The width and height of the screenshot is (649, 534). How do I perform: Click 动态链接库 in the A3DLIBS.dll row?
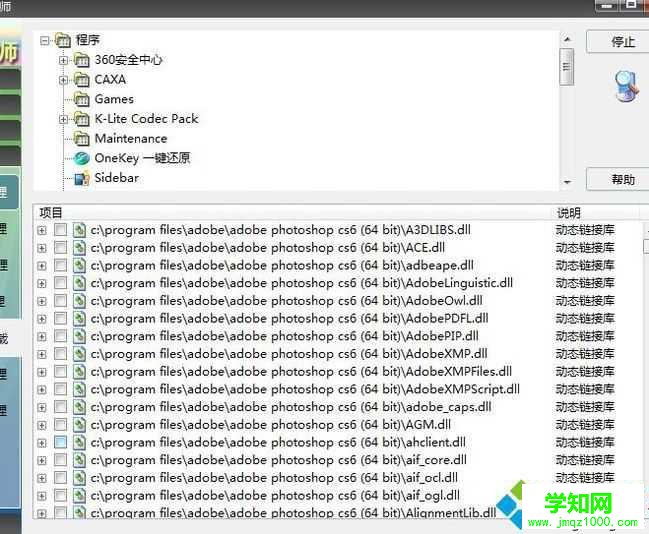(585, 230)
